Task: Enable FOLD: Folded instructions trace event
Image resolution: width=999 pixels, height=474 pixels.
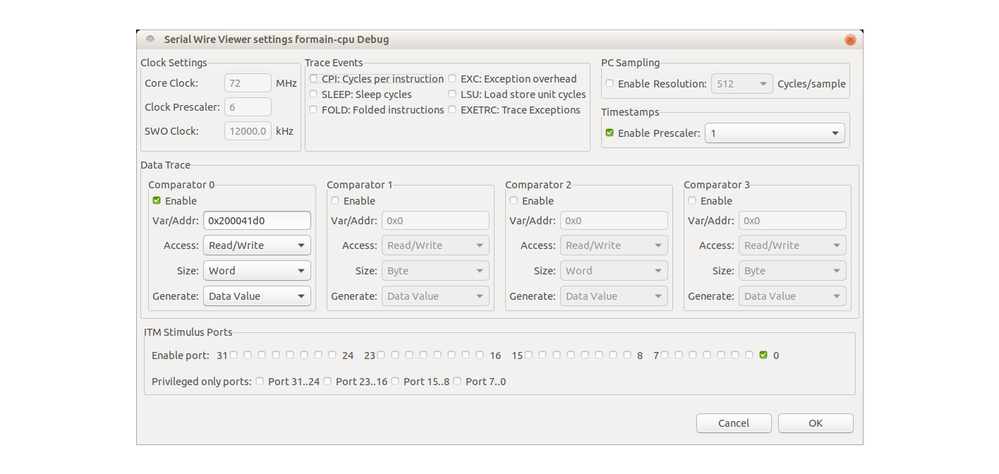Action: tap(313, 110)
